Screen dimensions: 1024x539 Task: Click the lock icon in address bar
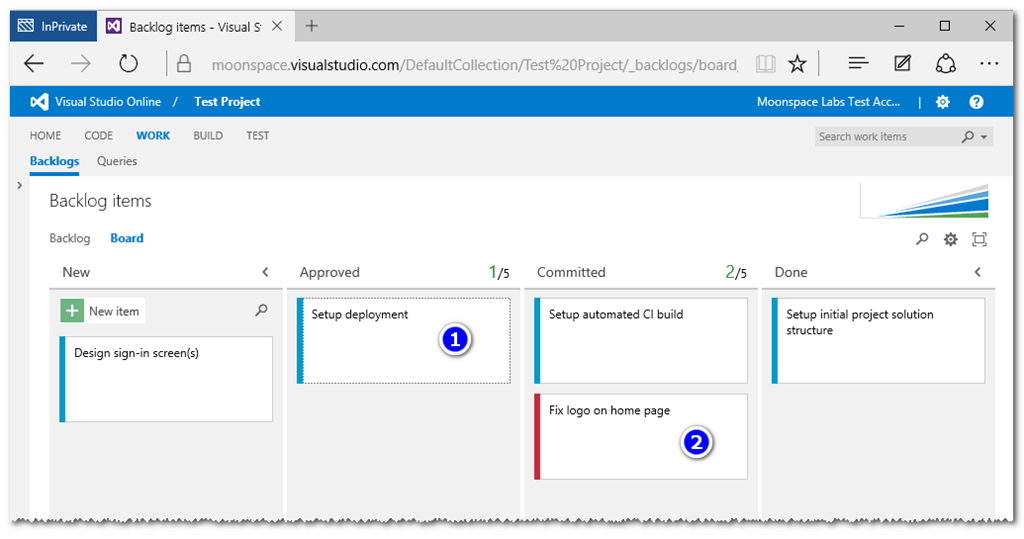[x=184, y=63]
